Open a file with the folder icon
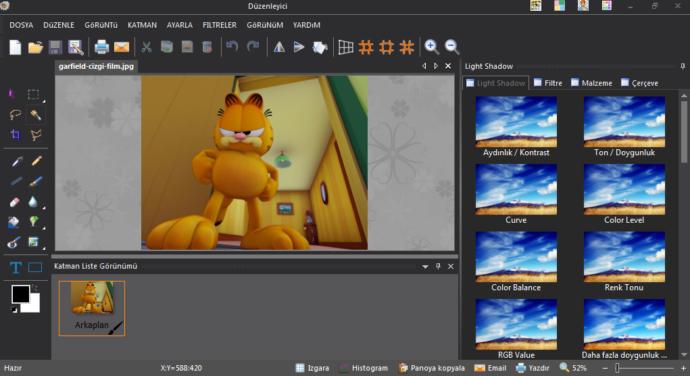This screenshot has width=690, height=376. (35, 47)
